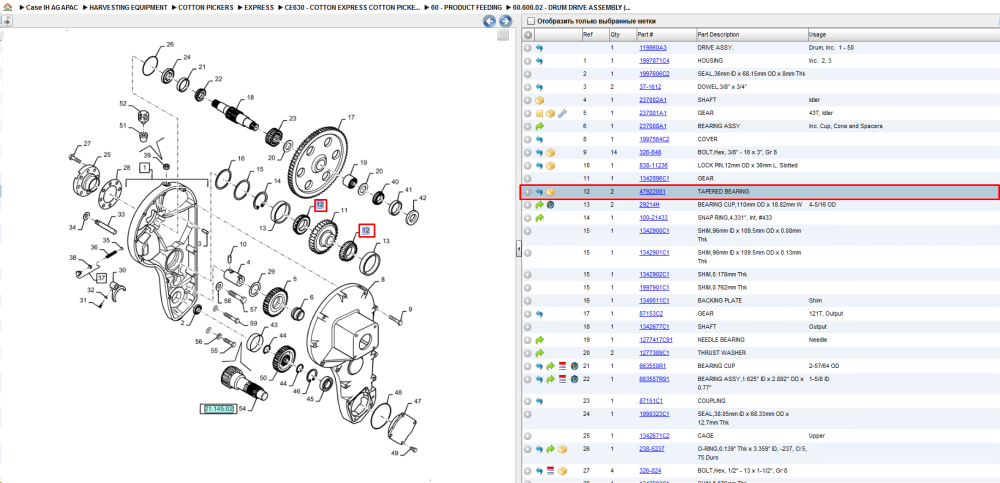
Task: Click the note icon in GEAR 43T row
Action: 540,113
